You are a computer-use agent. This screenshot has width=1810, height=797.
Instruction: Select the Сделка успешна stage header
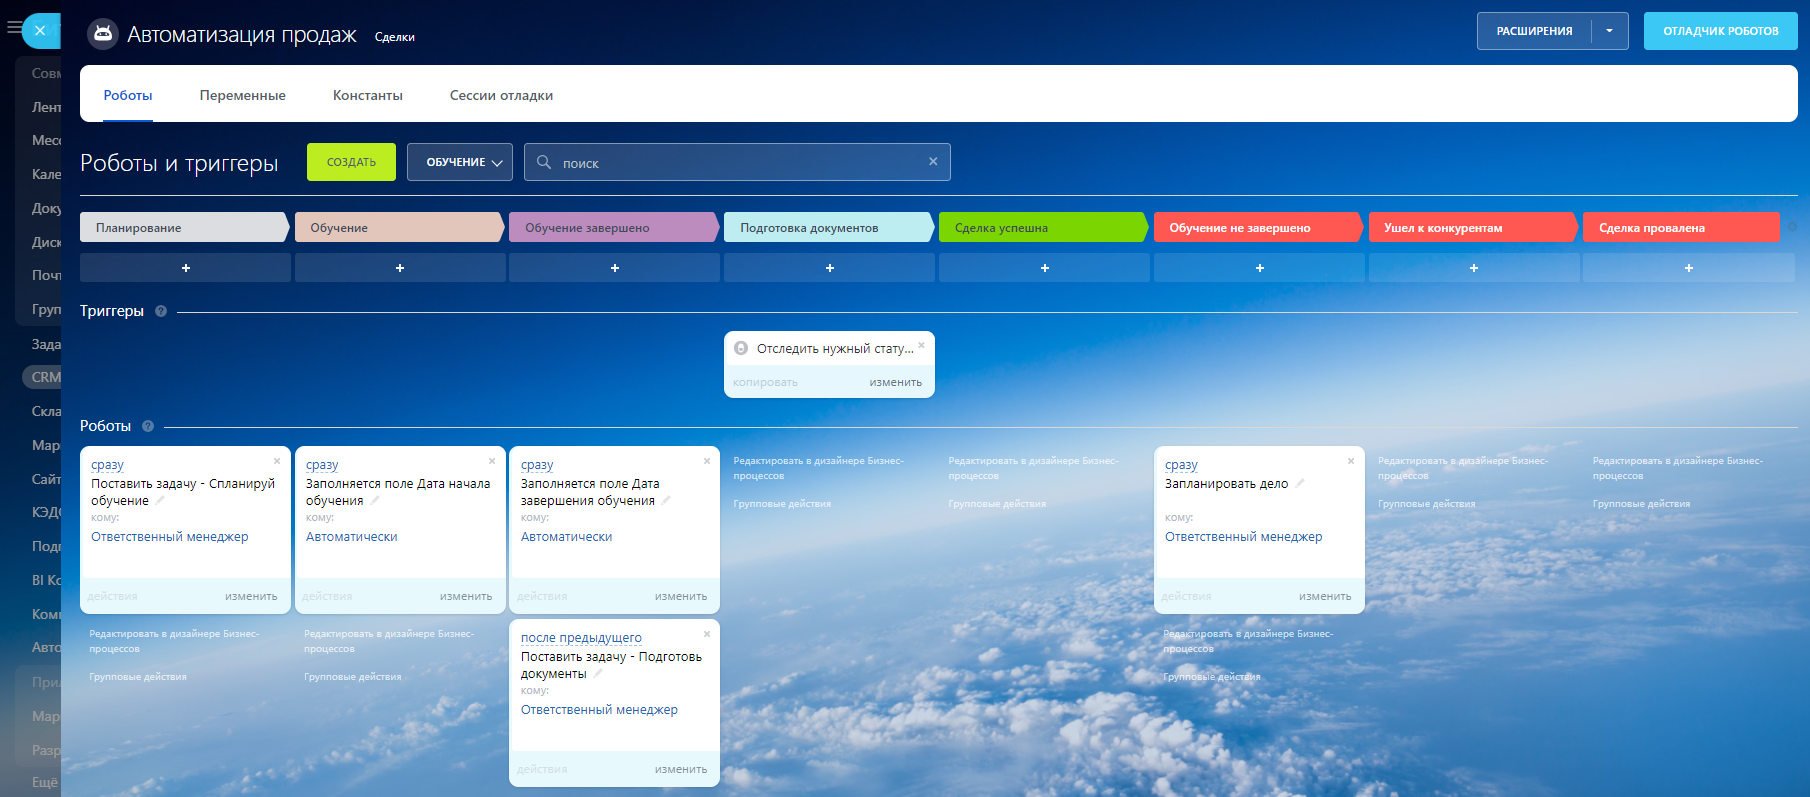[x=1043, y=227]
